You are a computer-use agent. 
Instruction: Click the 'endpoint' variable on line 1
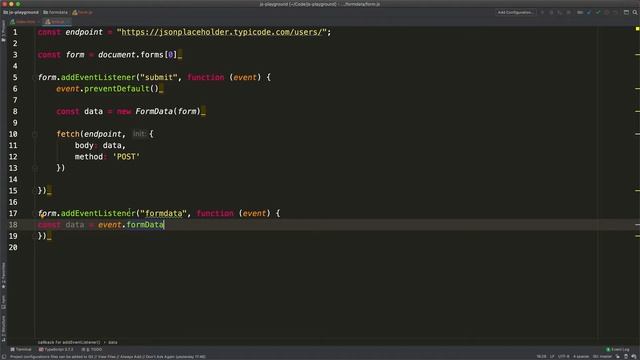[84, 32]
